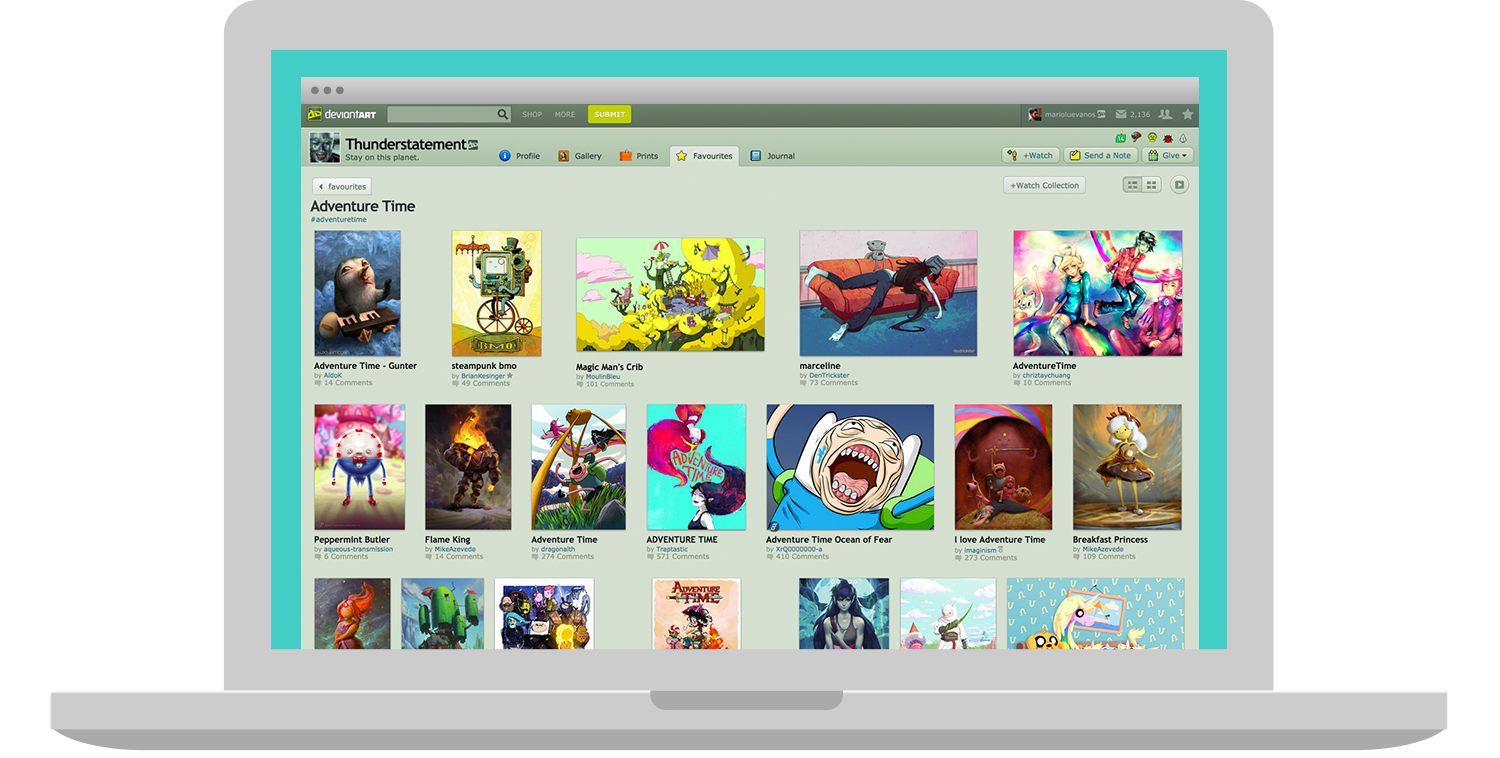Click imaginism artist link
This screenshot has height=758, width=1500.
coord(980,549)
